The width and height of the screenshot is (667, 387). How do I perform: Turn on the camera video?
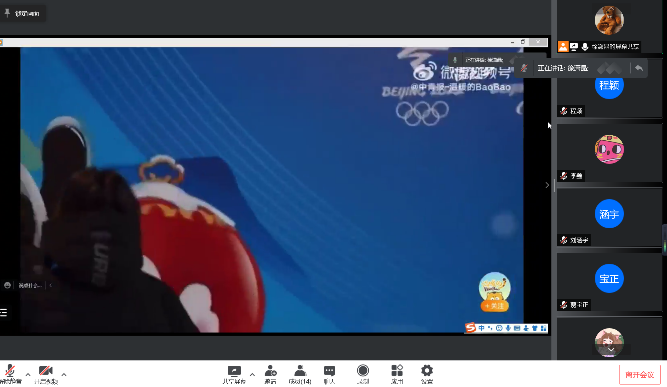tap(46, 374)
